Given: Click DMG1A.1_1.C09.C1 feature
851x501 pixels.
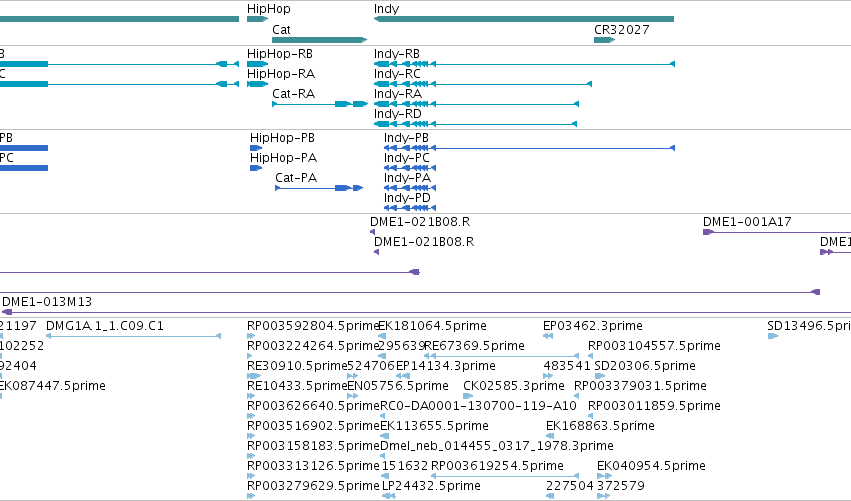Looking at the screenshot, I should pos(133,336).
